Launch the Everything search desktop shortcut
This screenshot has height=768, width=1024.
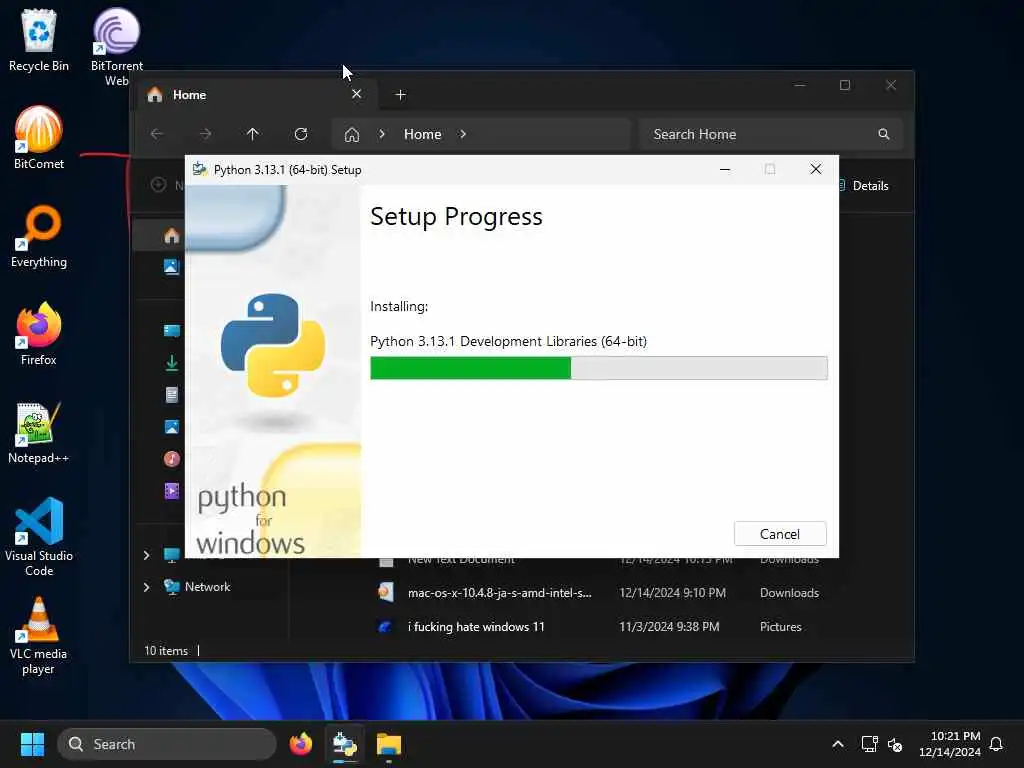tap(39, 236)
